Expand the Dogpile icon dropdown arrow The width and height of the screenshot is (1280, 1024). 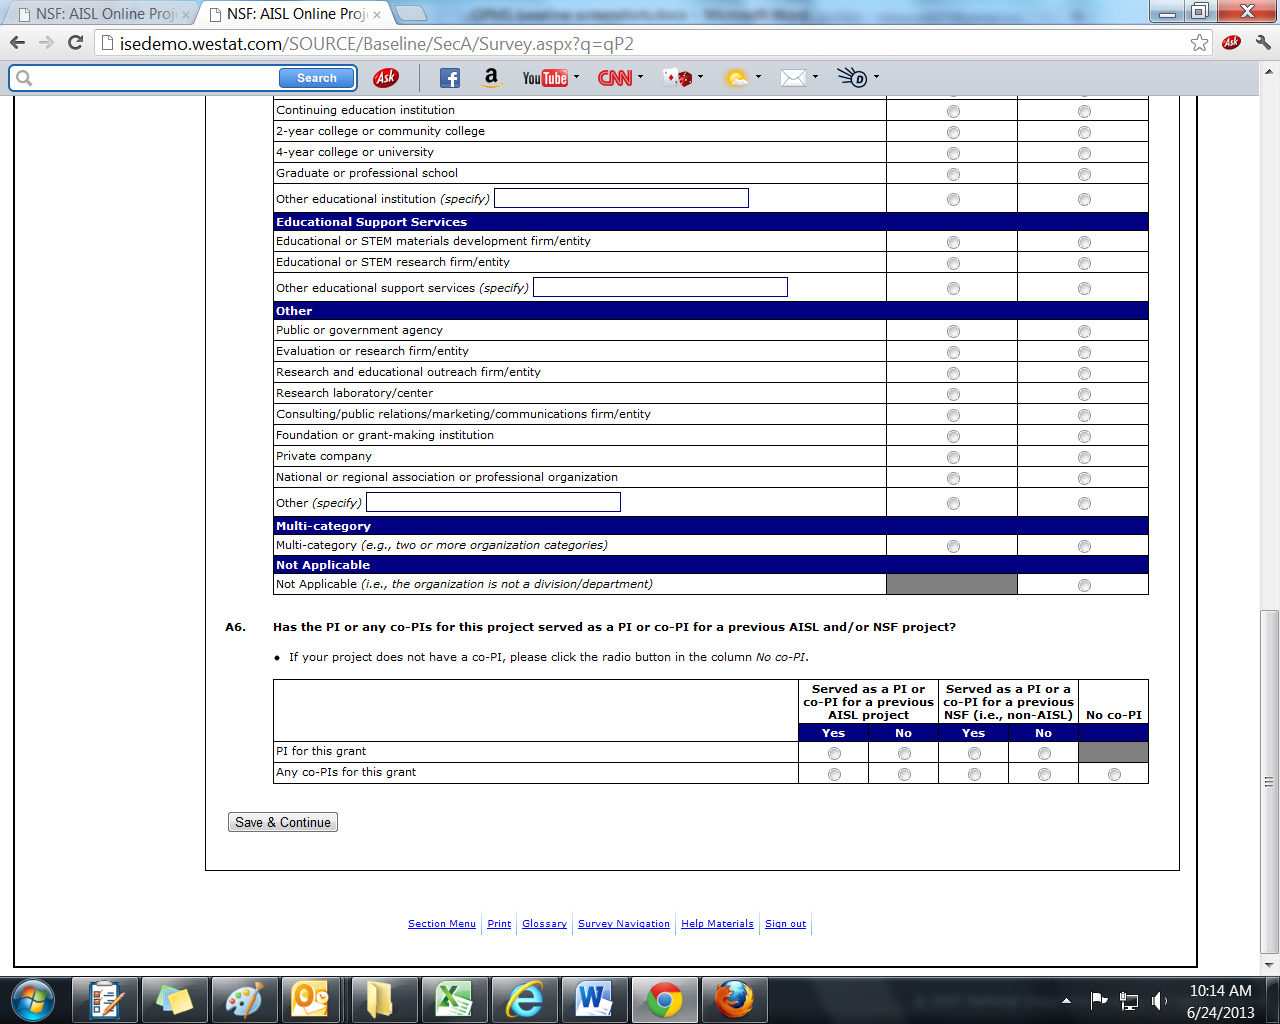(876, 77)
